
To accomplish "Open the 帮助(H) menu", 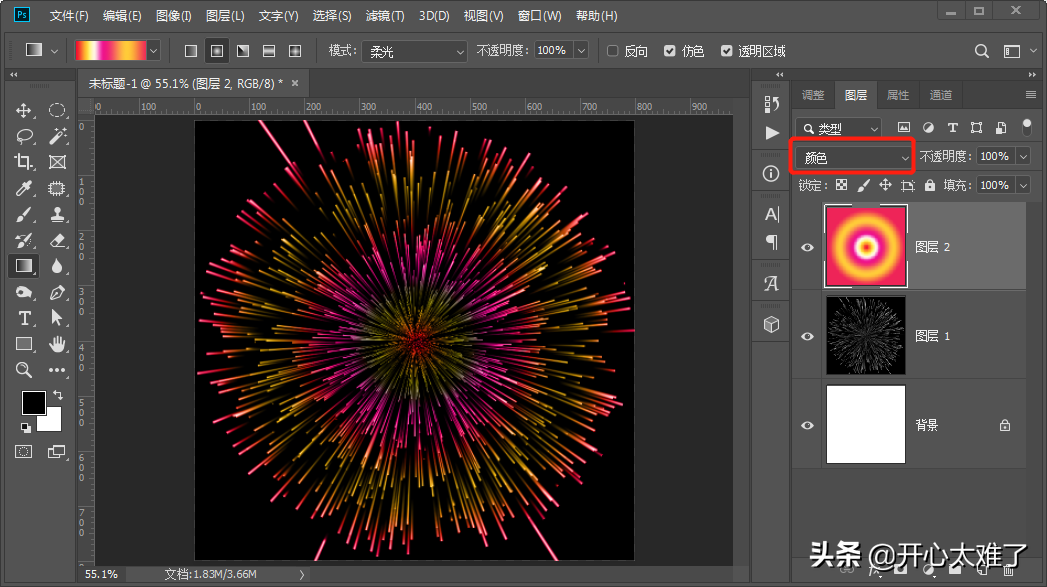I will coord(596,15).
